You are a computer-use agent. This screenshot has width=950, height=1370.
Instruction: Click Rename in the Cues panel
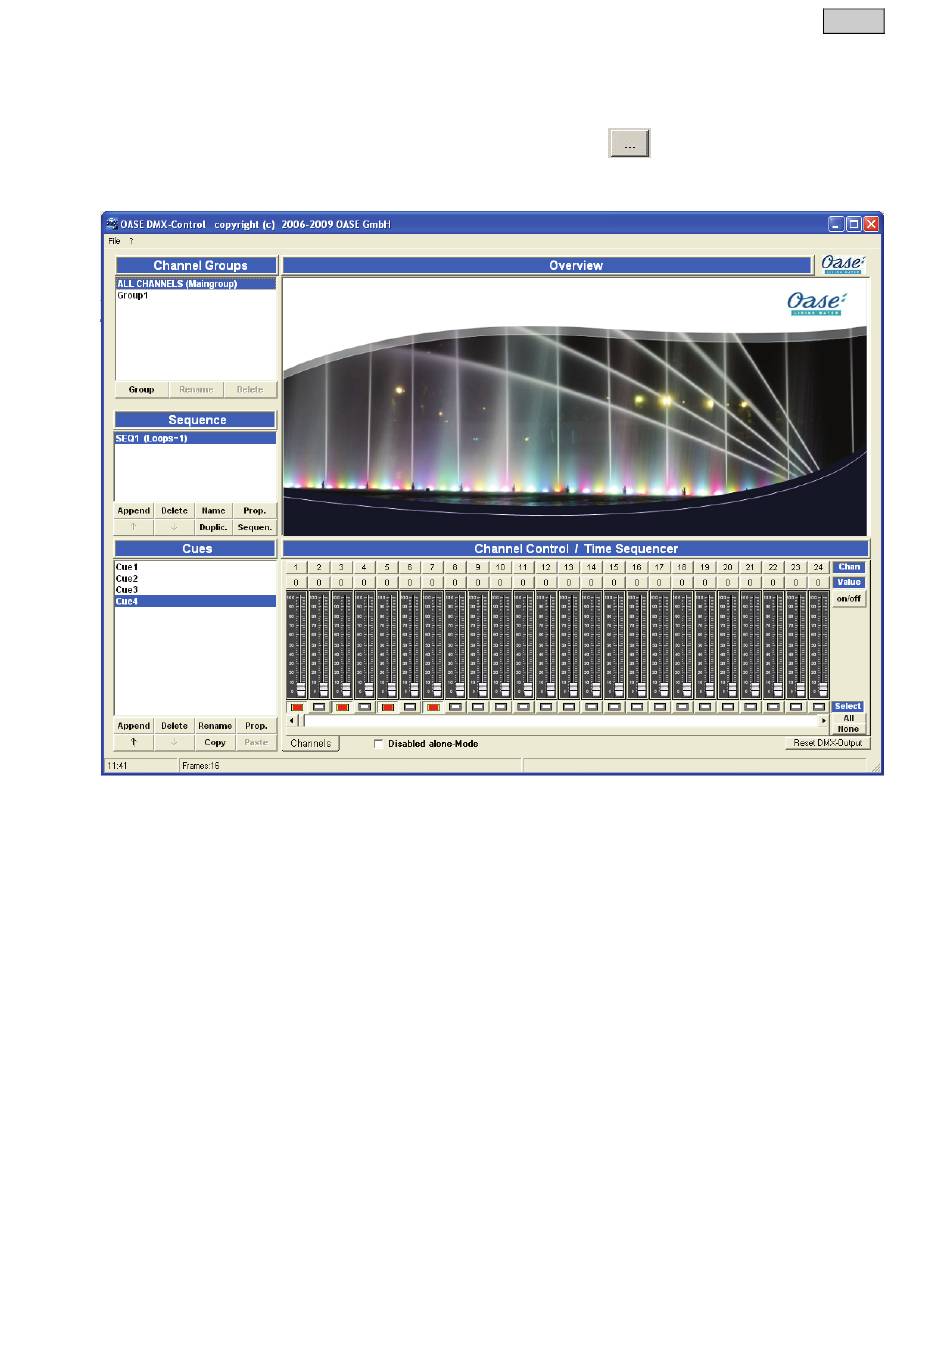(214, 726)
